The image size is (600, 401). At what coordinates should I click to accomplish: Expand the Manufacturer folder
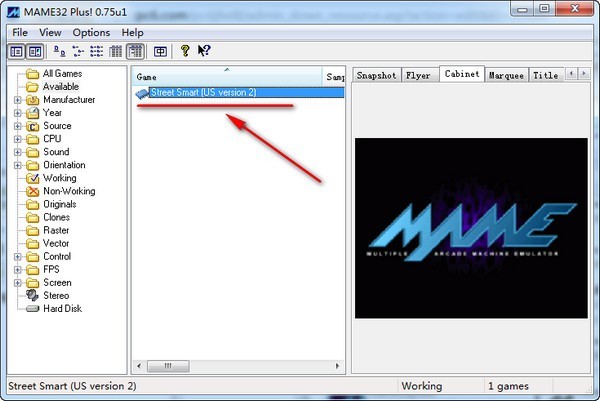coord(18,100)
